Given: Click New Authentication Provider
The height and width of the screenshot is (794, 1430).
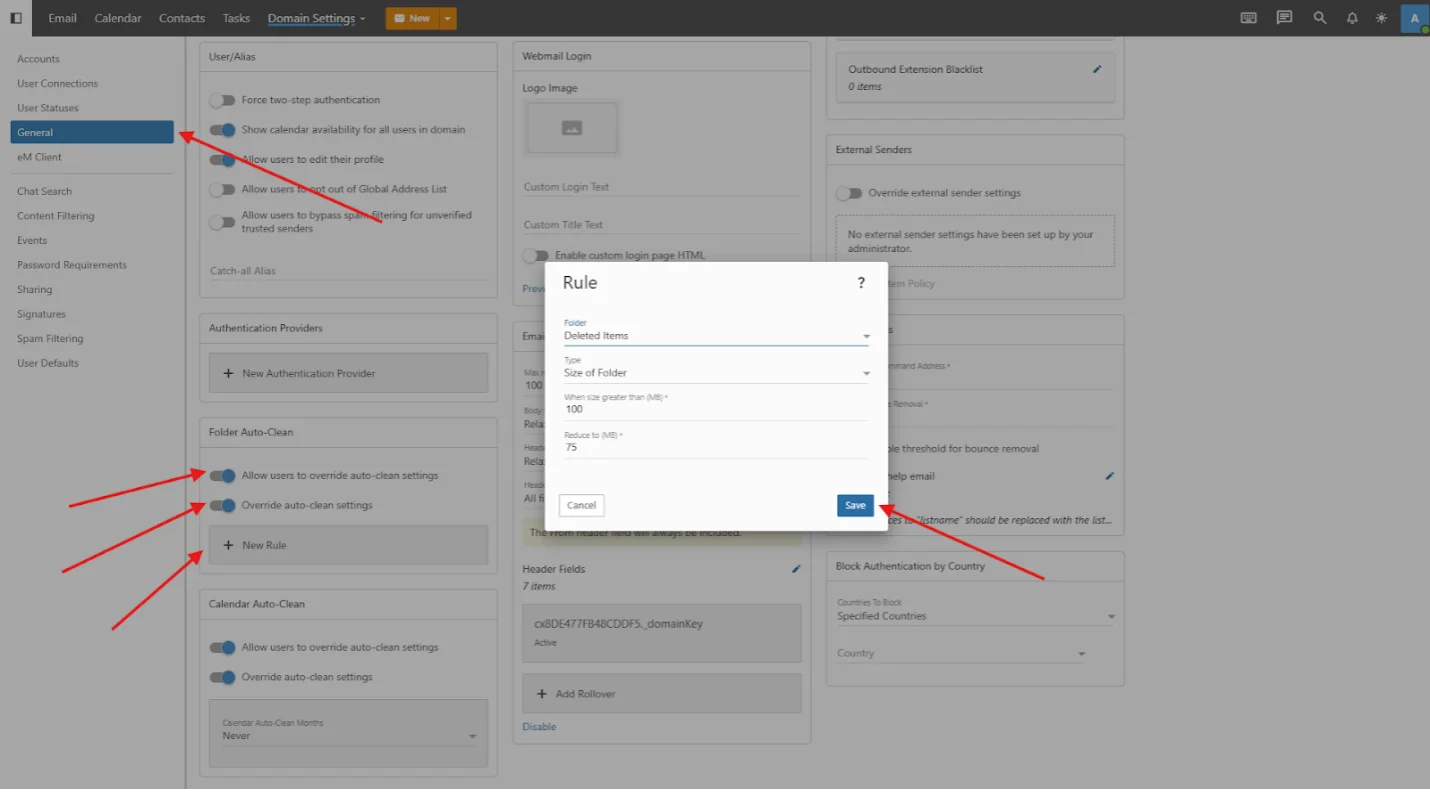Looking at the screenshot, I should tap(348, 373).
